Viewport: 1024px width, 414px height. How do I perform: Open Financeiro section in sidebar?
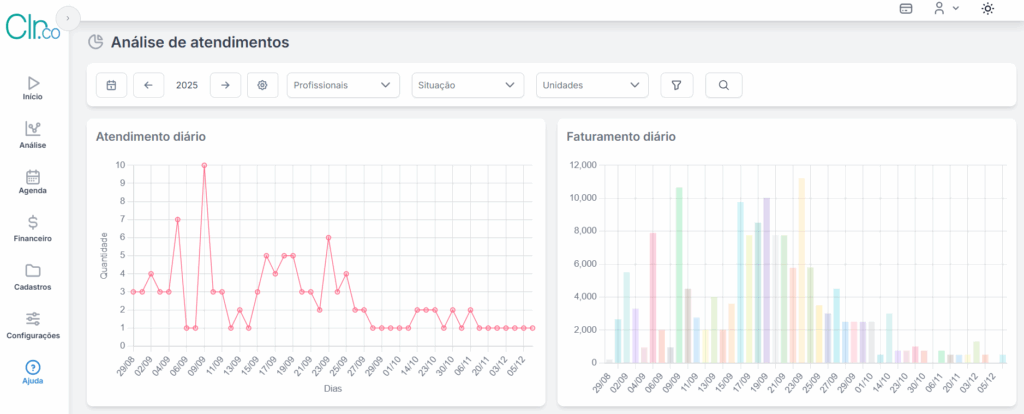33,229
